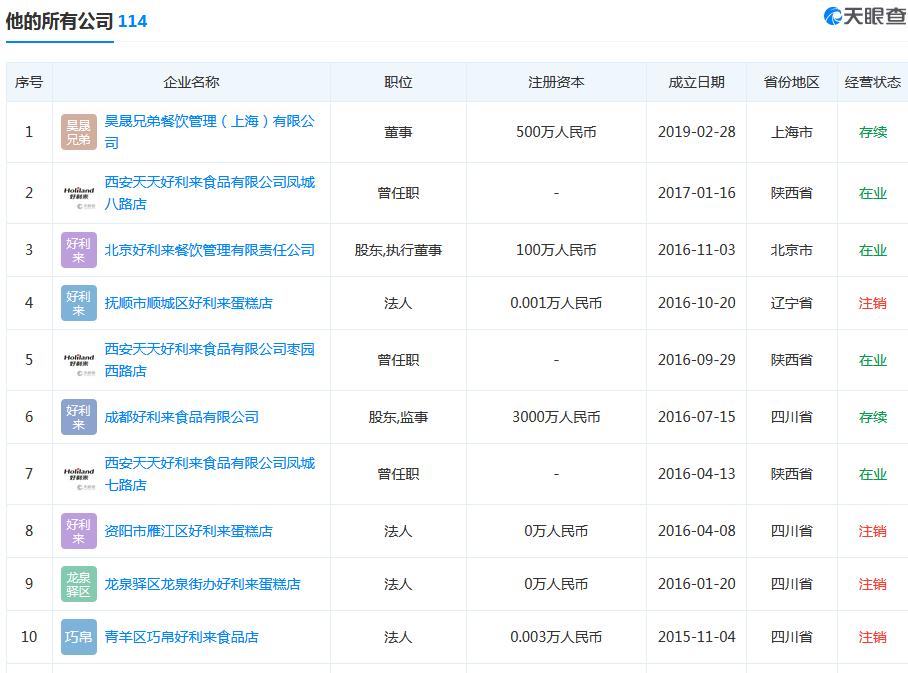Select the date 2016-09-29

[x=697, y=360]
